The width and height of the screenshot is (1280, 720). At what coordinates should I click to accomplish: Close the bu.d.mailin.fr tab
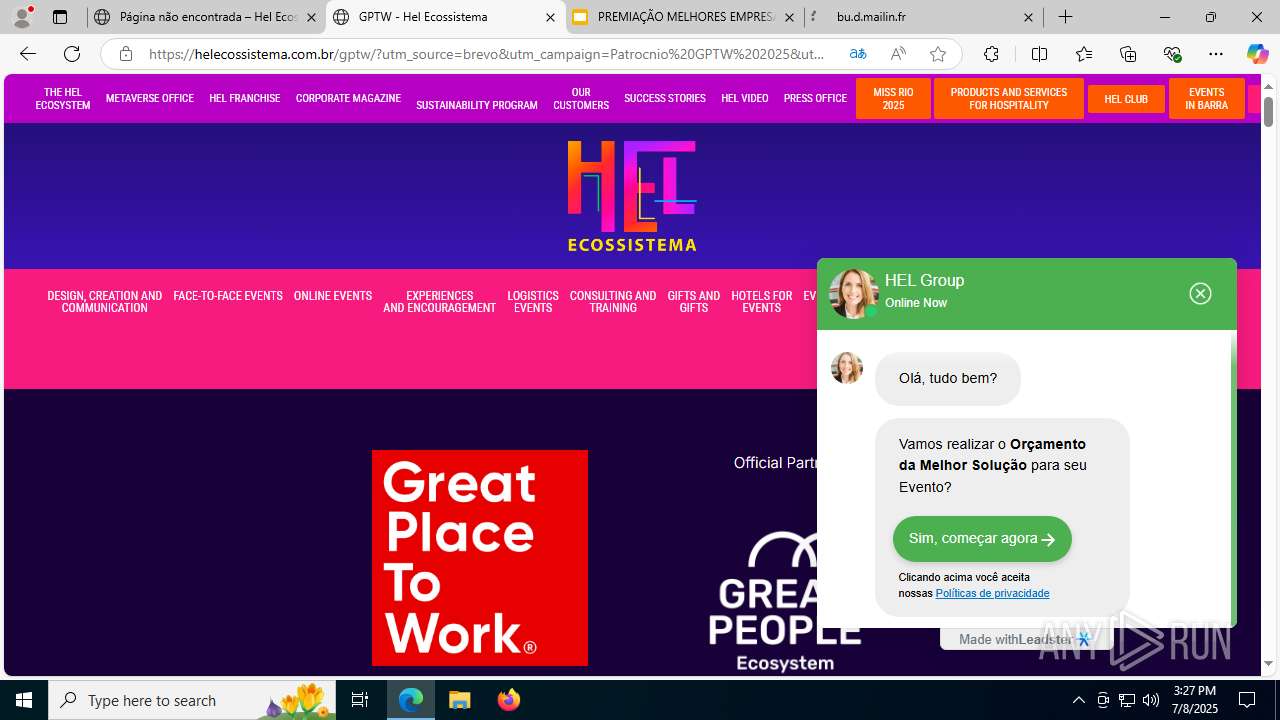point(1028,17)
